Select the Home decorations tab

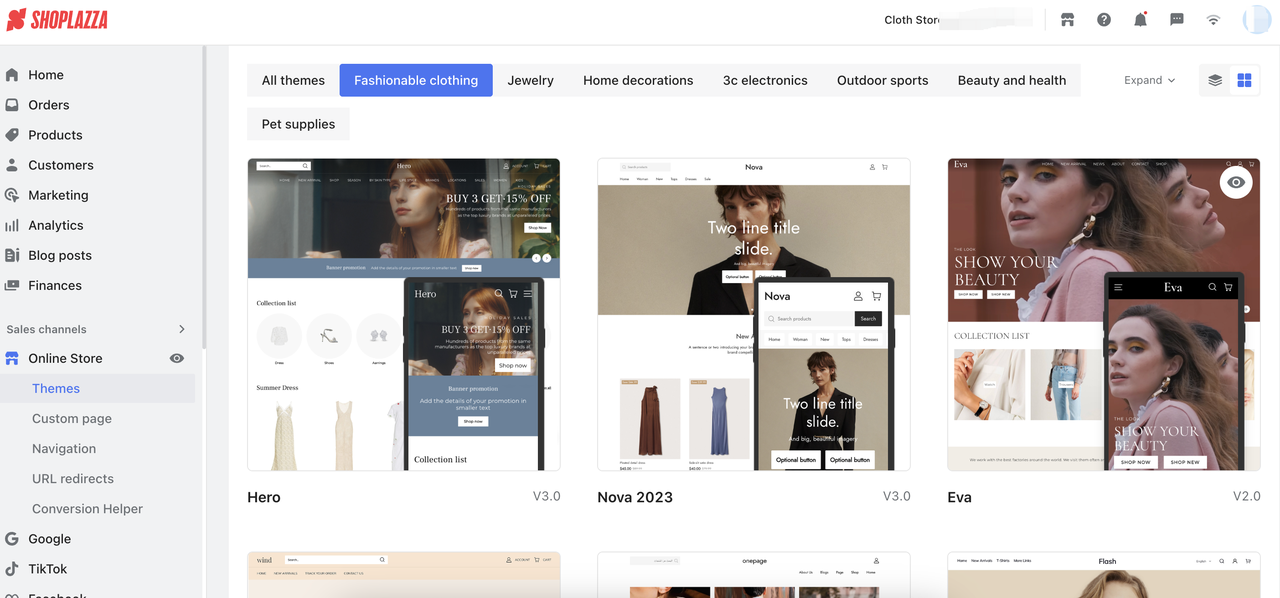tap(638, 80)
